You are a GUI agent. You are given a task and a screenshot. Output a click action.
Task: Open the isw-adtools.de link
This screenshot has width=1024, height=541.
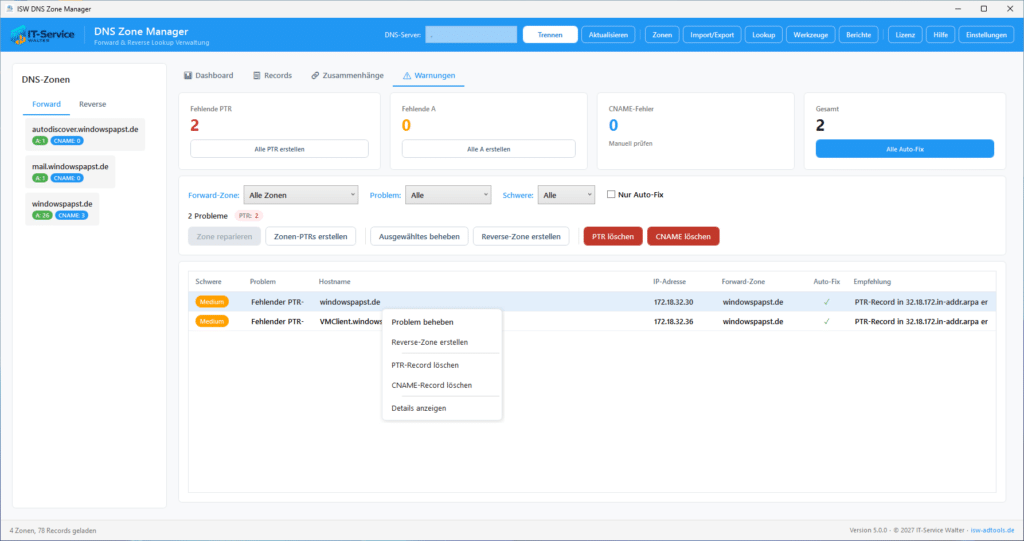992,531
